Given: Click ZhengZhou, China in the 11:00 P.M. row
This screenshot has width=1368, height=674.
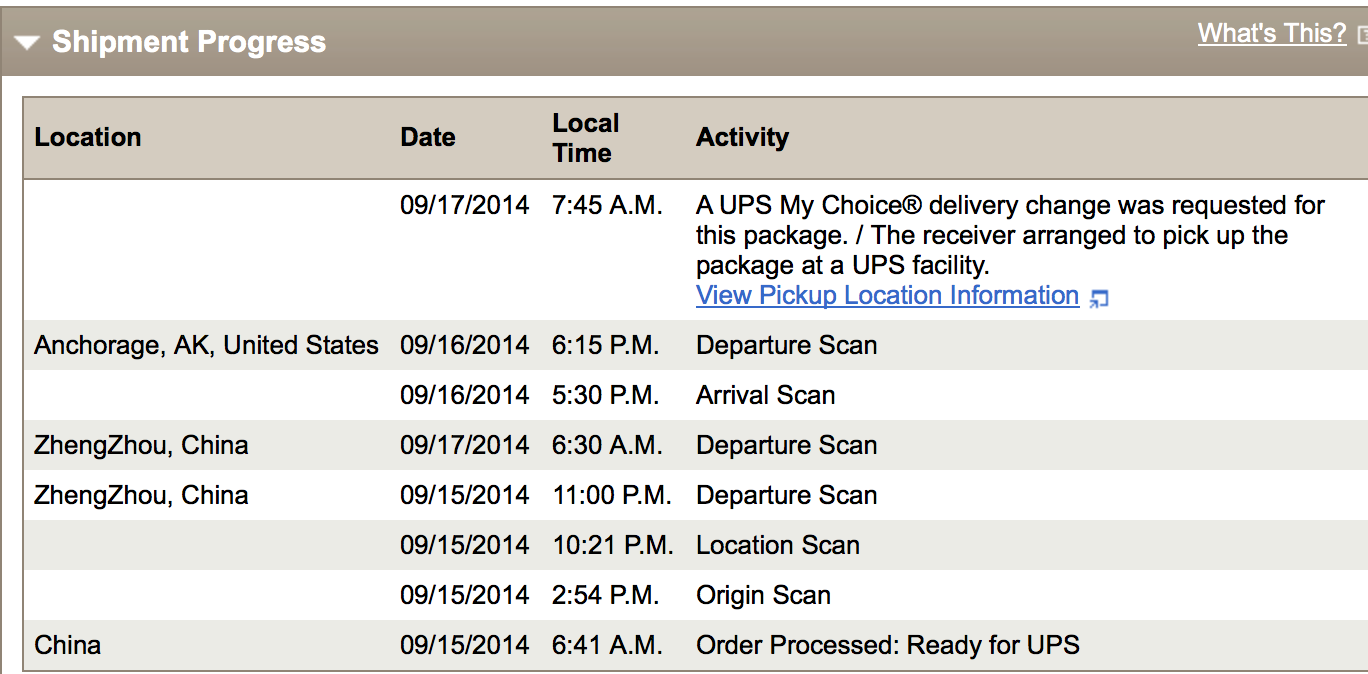Looking at the screenshot, I should pos(141,496).
